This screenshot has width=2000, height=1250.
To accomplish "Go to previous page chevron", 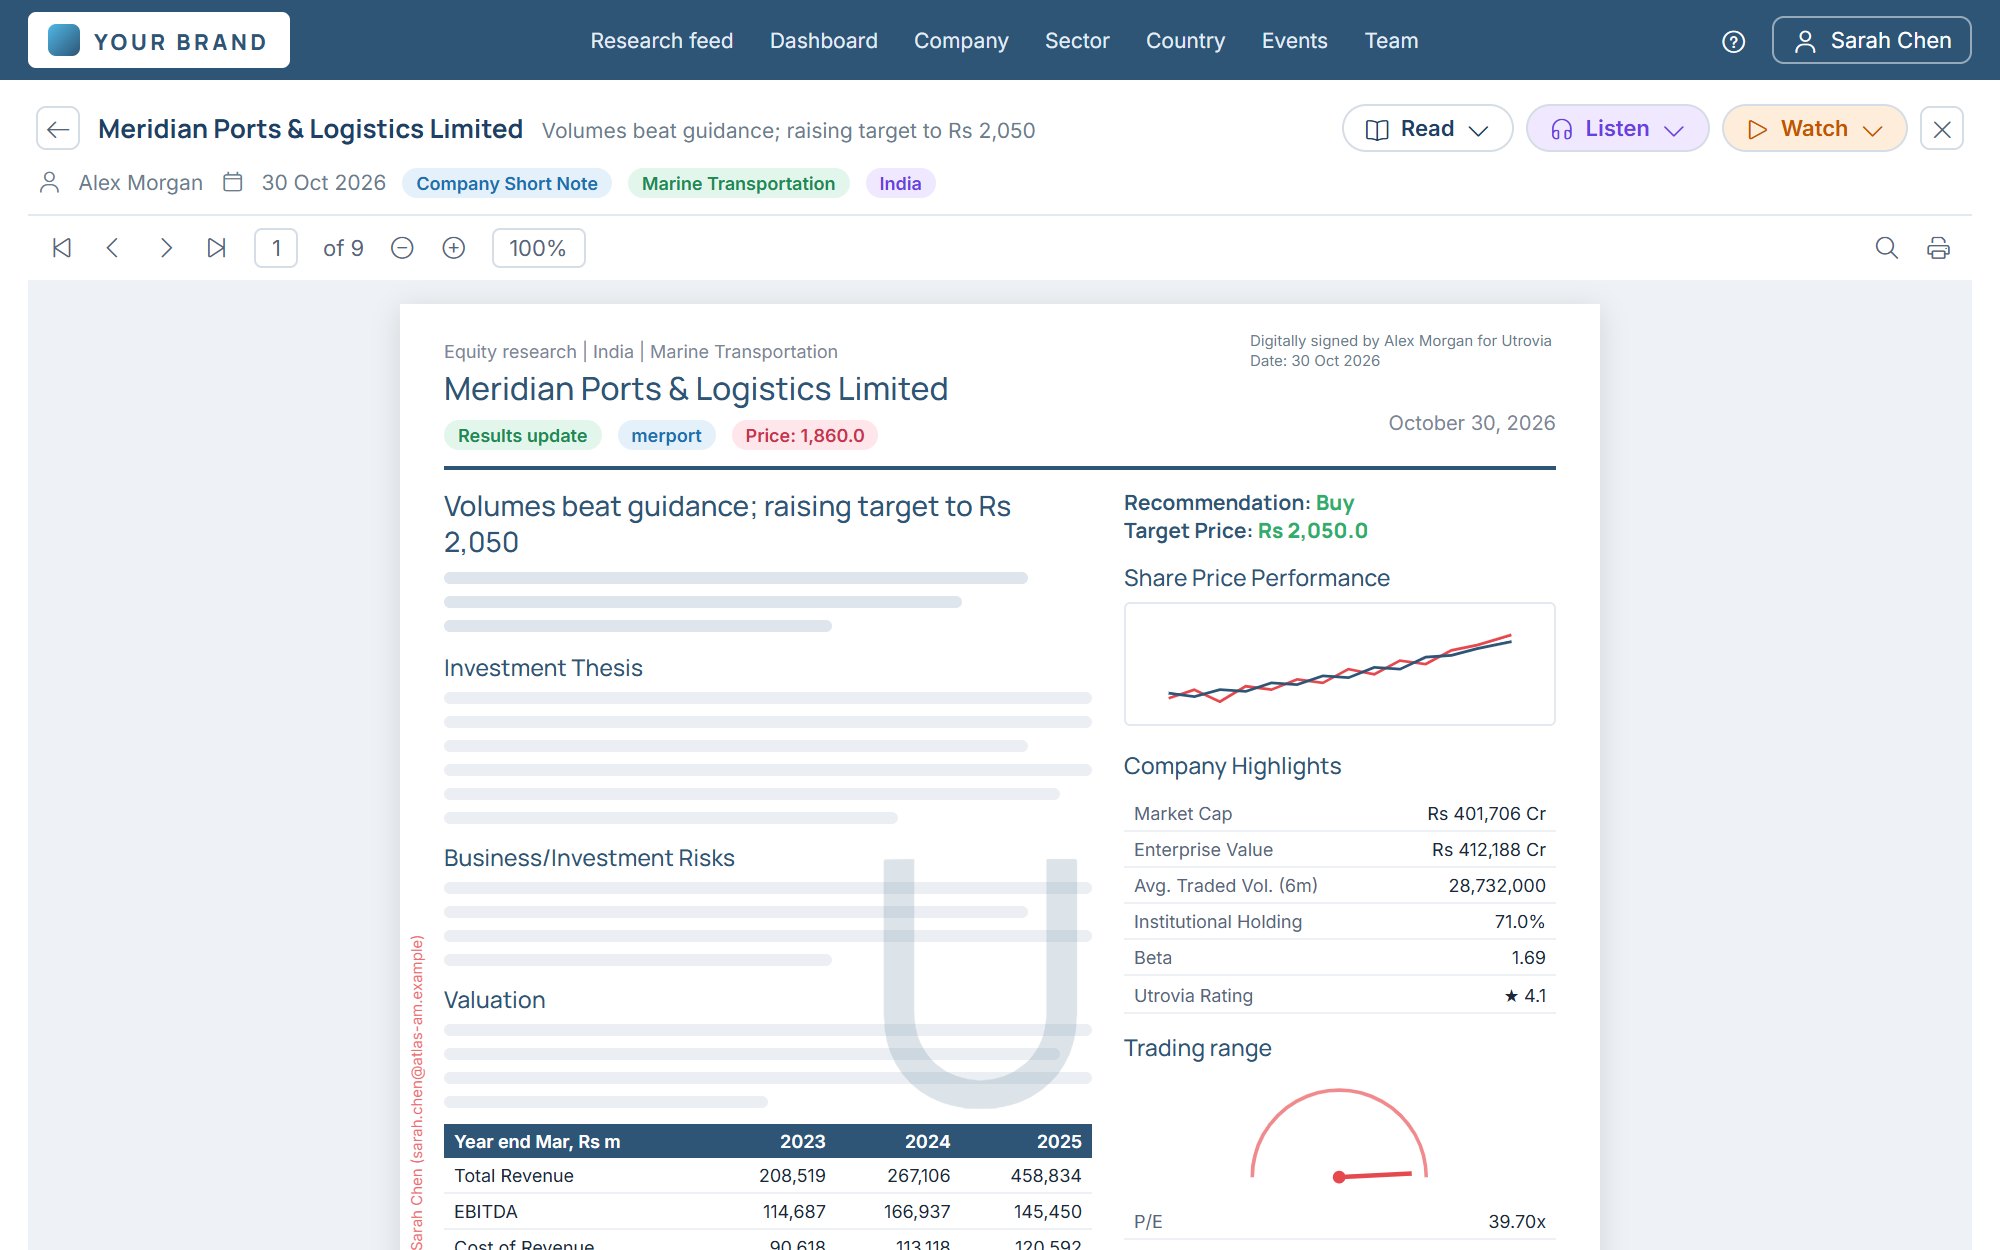I will tap(113, 248).
